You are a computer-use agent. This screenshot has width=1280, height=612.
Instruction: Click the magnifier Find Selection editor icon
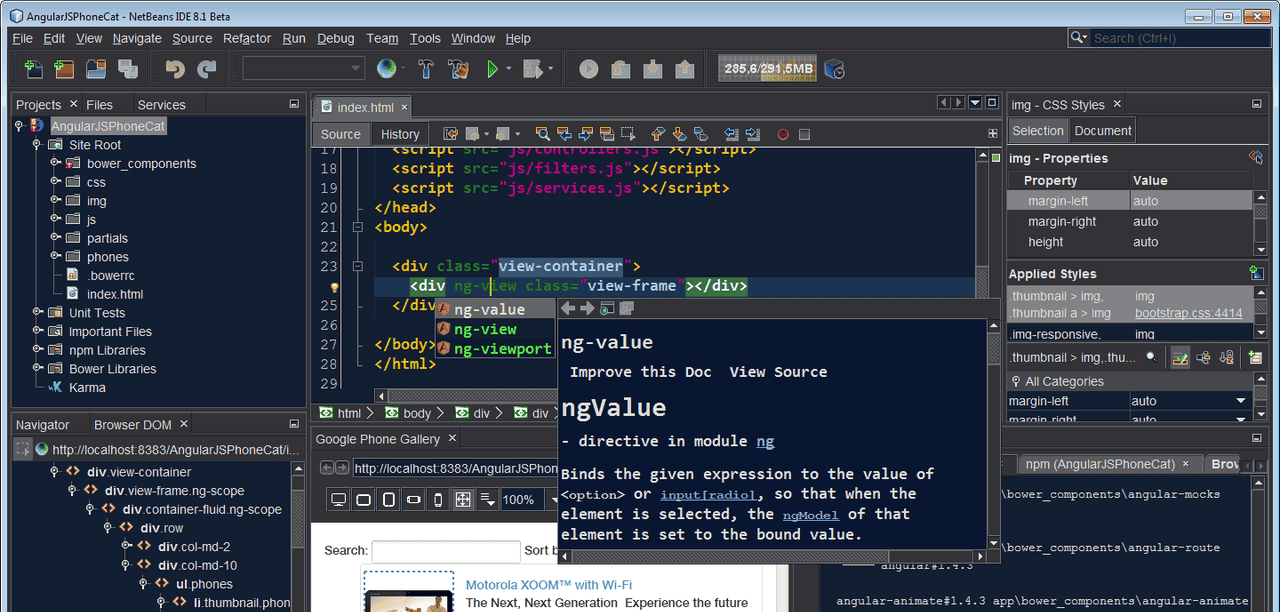pyautogui.click(x=542, y=134)
